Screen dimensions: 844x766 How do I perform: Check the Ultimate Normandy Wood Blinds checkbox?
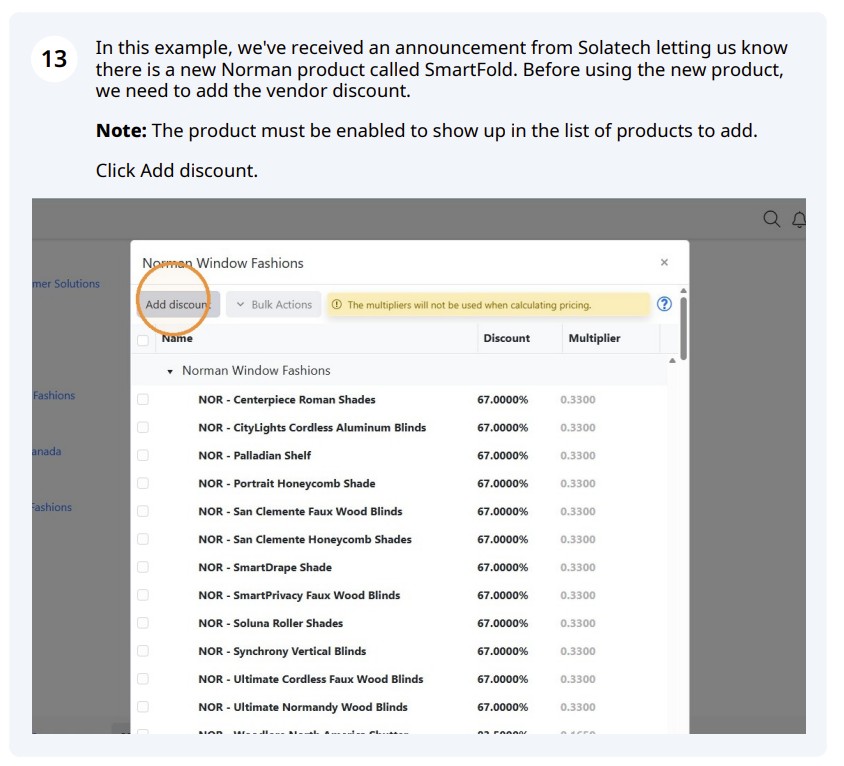[x=143, y=707]
